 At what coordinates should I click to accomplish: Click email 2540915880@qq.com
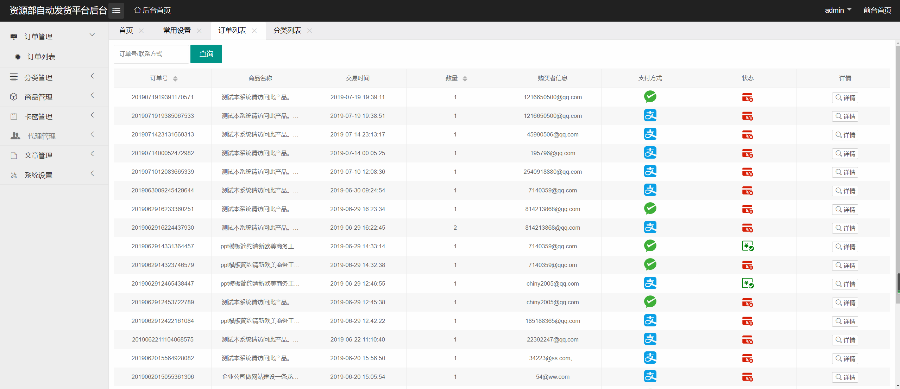pyautogui.click(x=553, y=172)
